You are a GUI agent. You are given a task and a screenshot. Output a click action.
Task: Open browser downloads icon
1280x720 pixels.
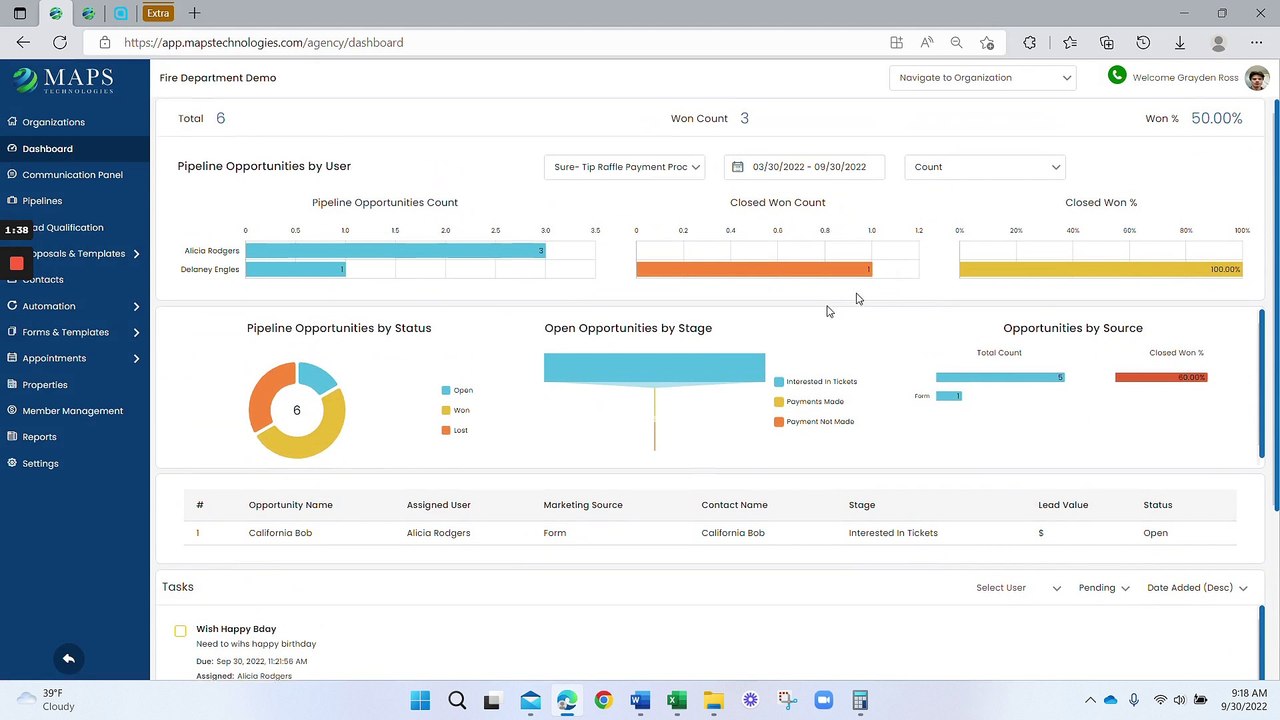[x=1180, y=42]
